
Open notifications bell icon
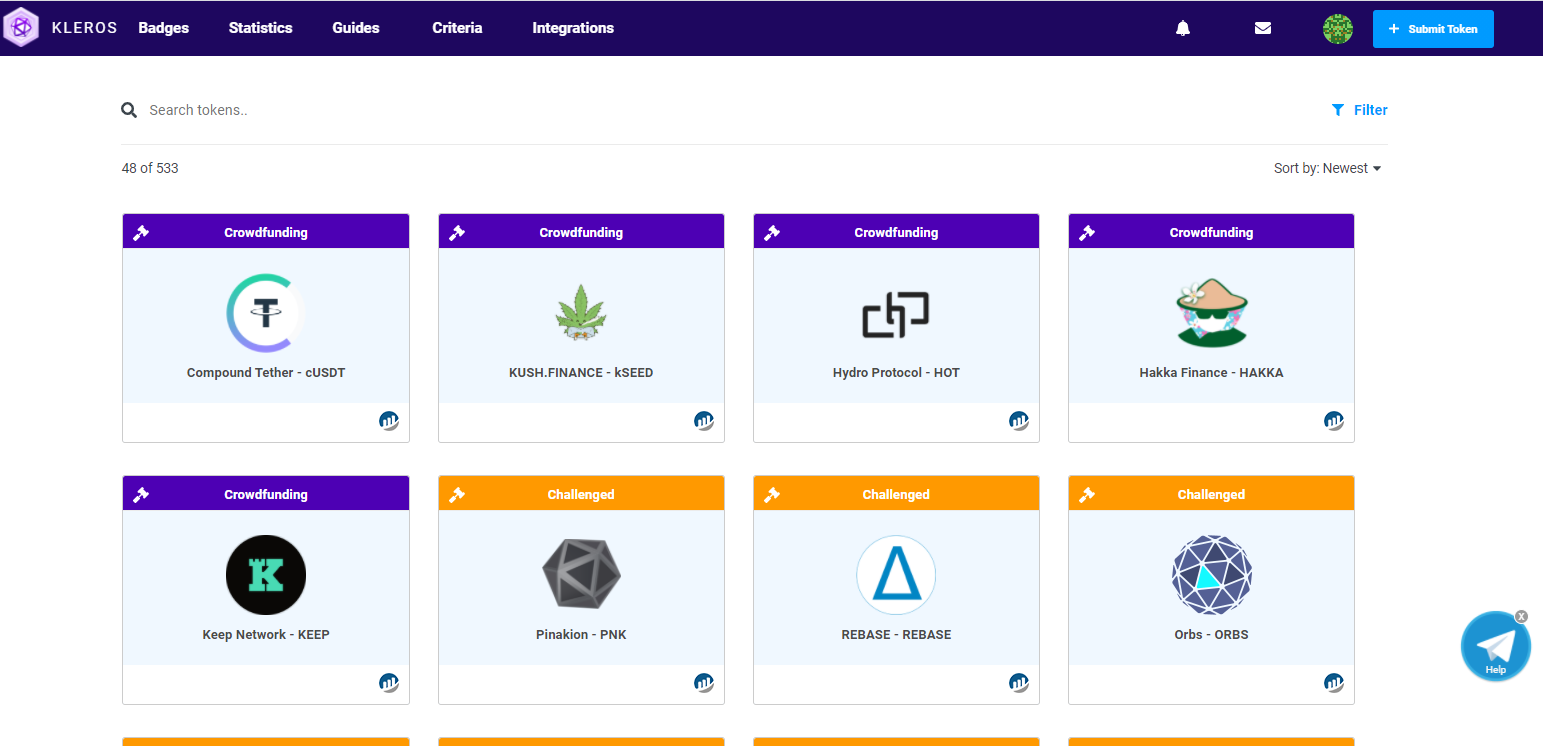(1183, 28)
